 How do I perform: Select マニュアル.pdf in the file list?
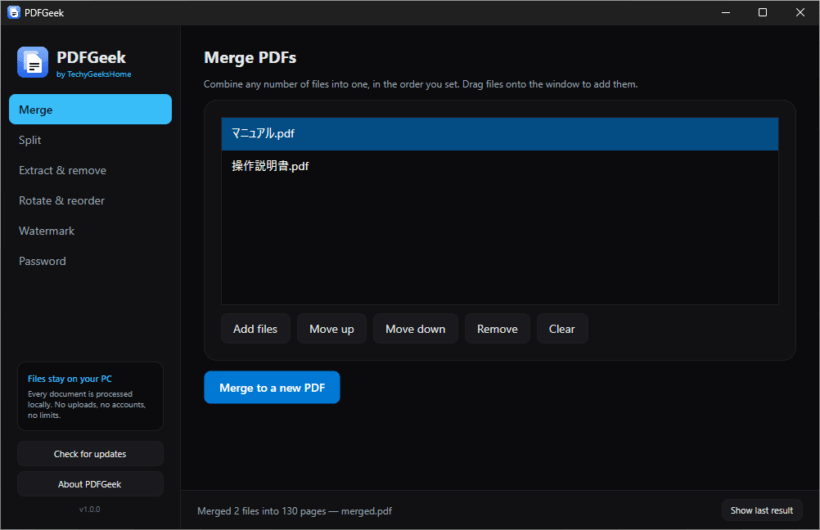click(x=499, y=134)
